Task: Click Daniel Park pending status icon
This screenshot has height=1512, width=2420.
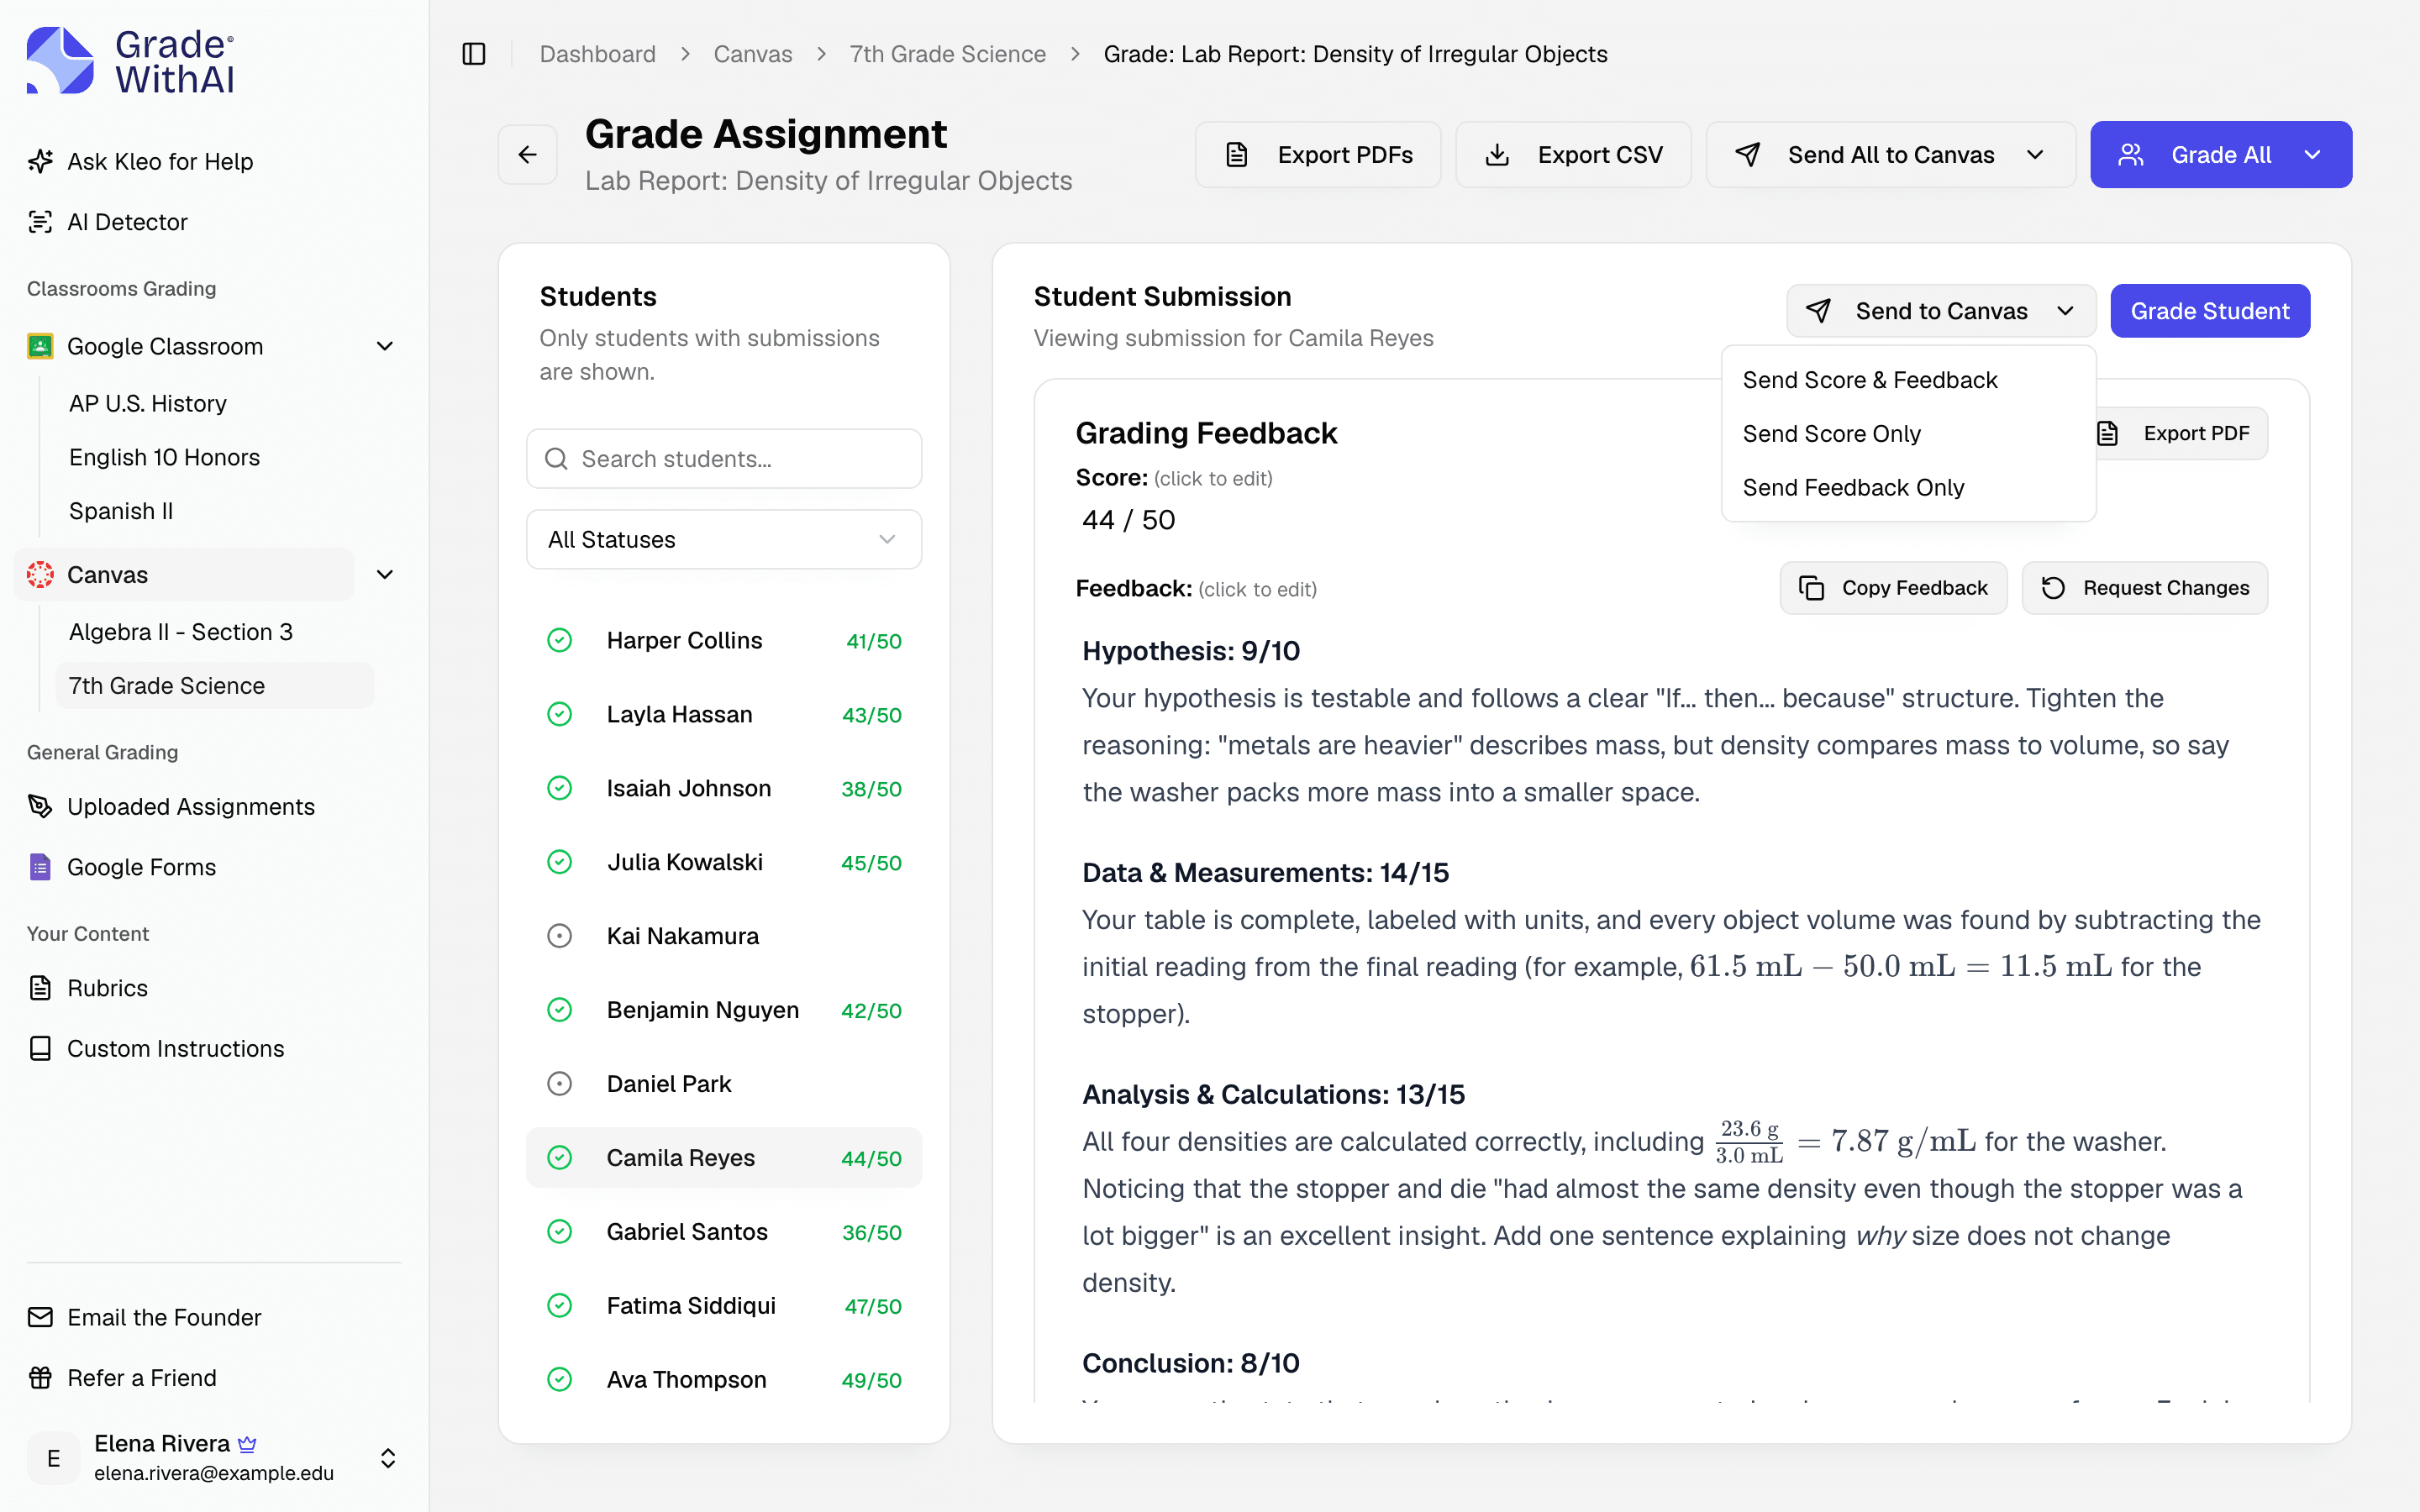Action: (560, 1084)
